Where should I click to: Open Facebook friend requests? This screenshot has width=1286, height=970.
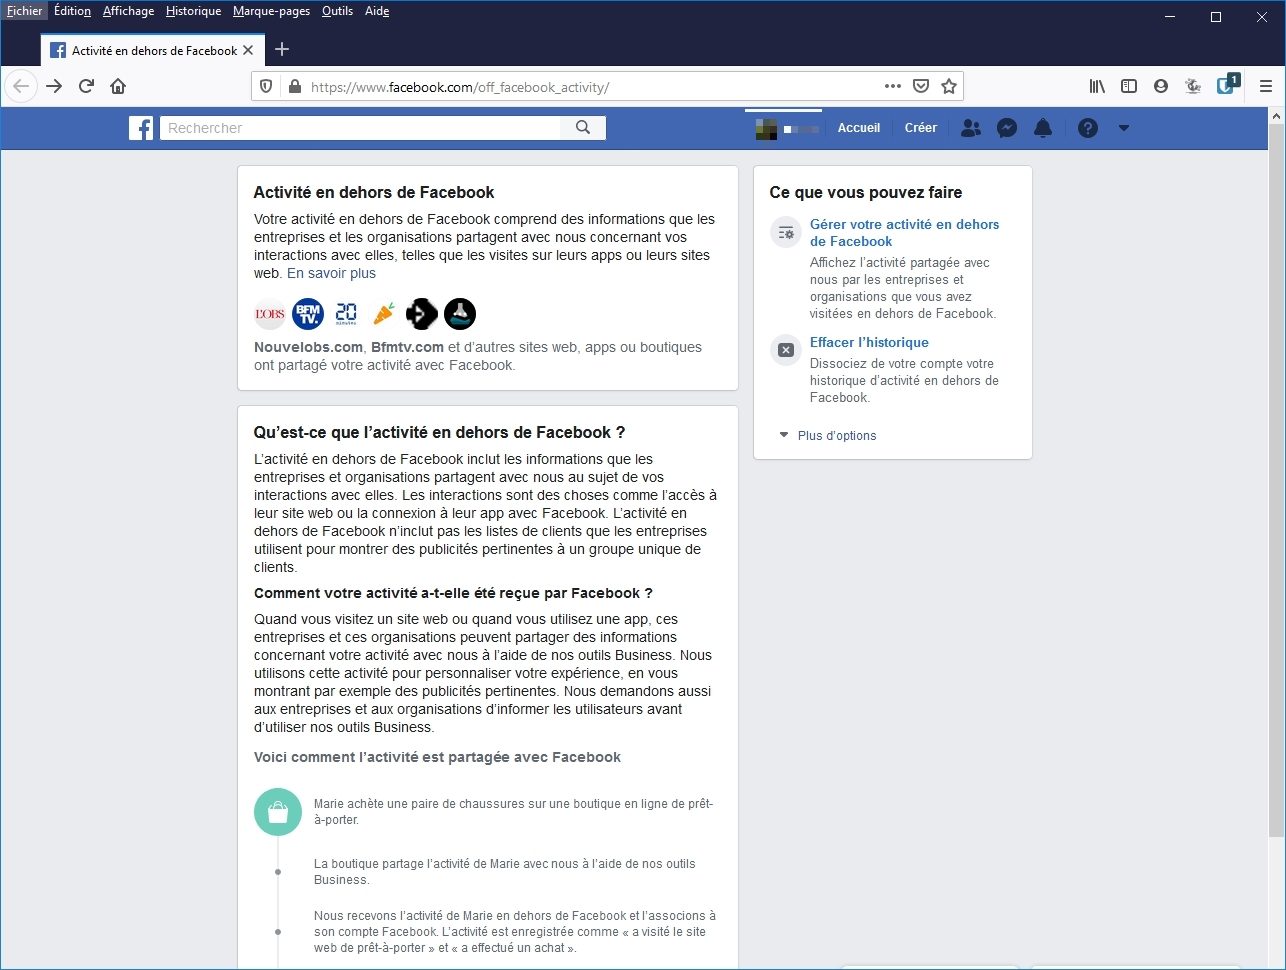[970, 128]
